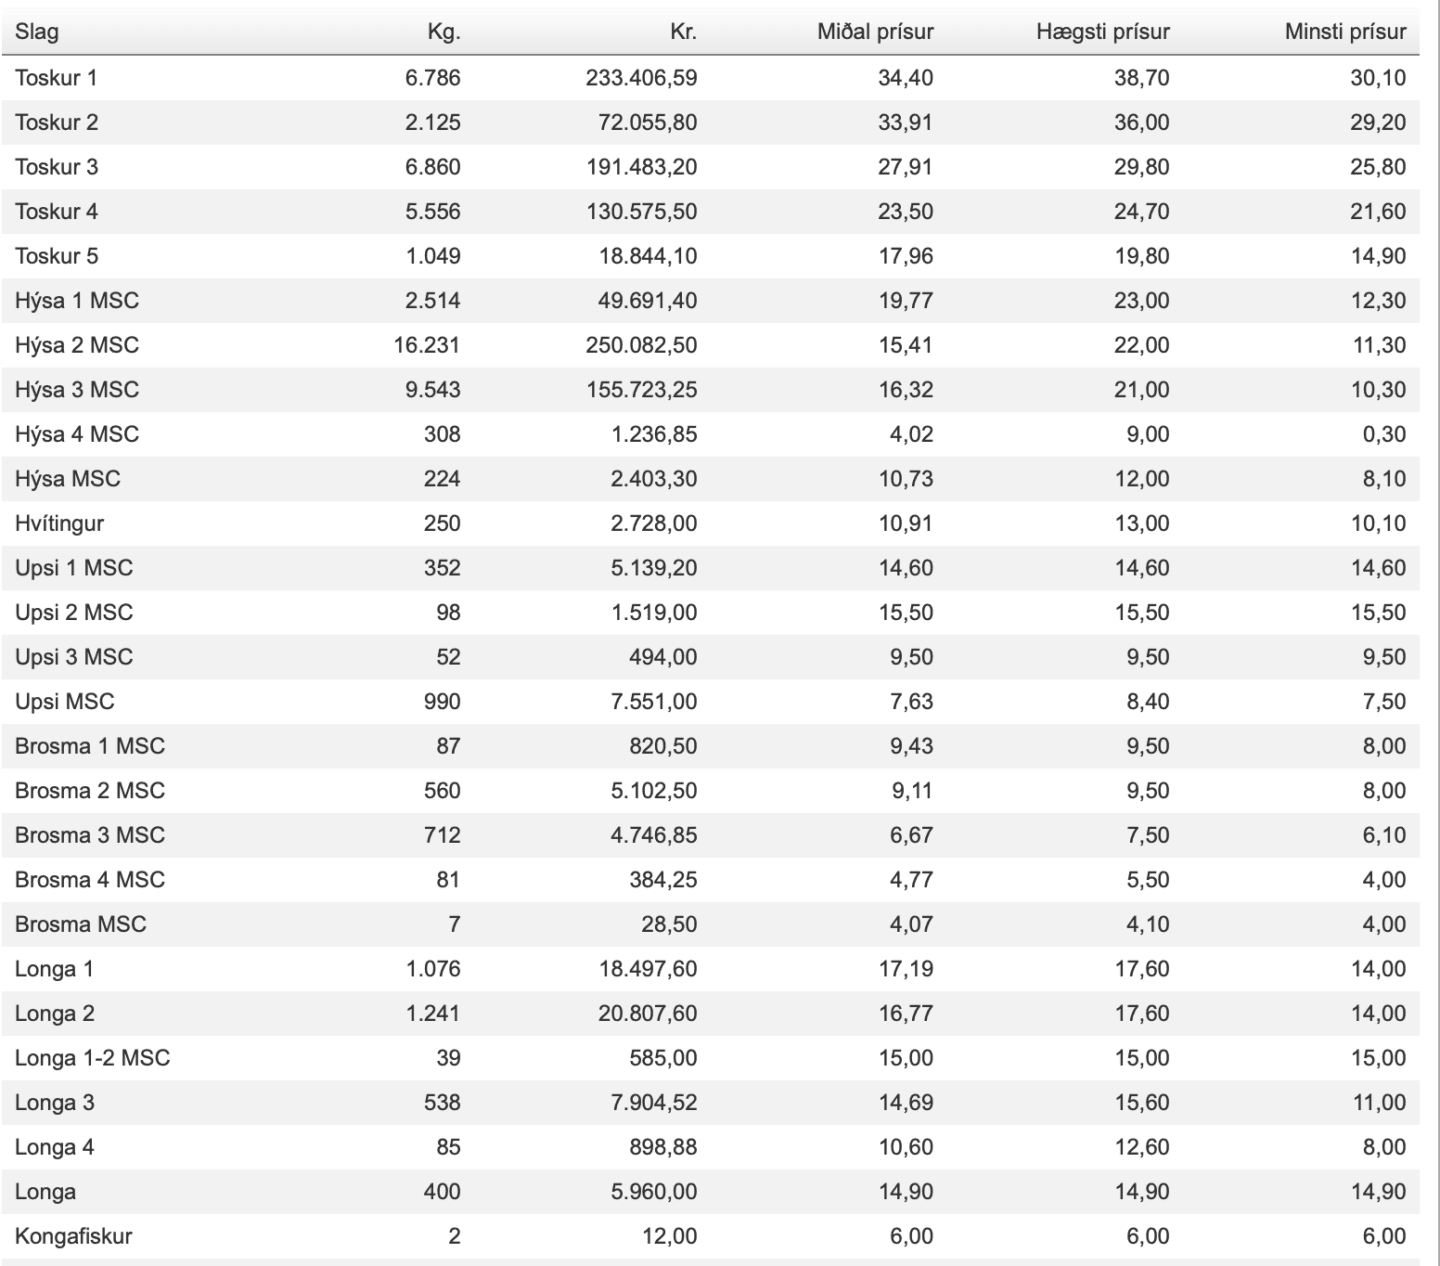Click the 38,70 highest price cell

click(x=1142, y=78)
